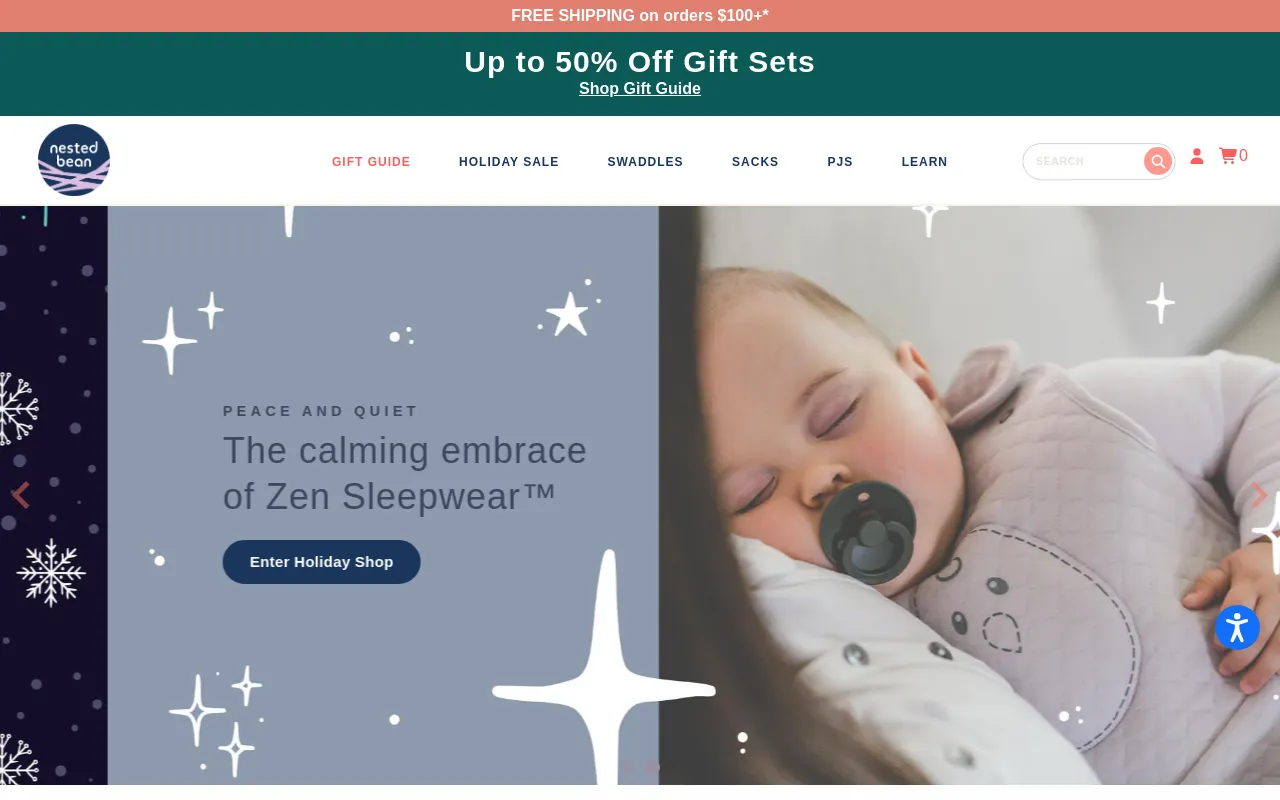Screen dimensions: 1280x800
Task: Click the search magnifier icon
Action: point(1158,161)
